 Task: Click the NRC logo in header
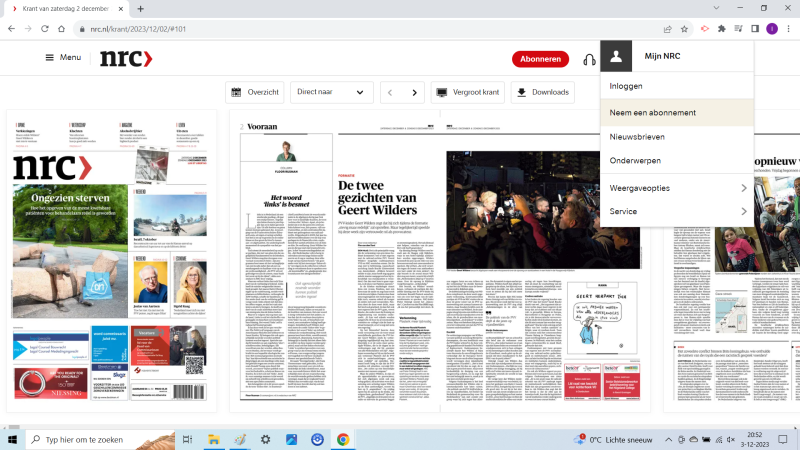[126, 59]
